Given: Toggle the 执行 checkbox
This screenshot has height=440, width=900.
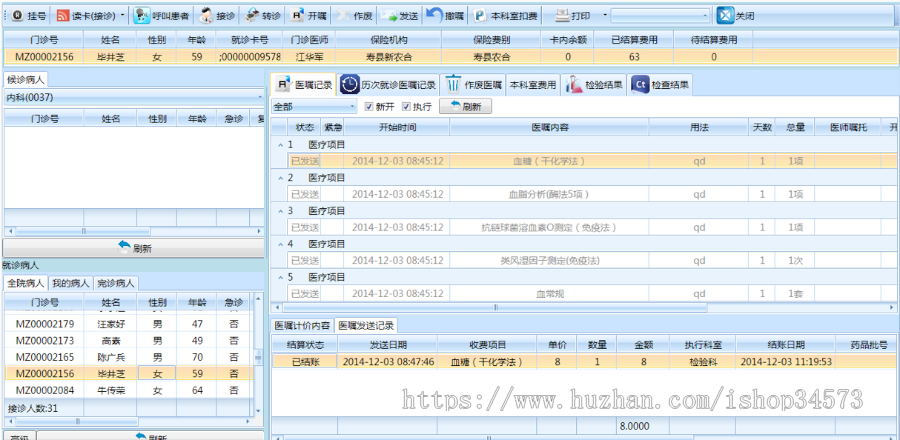Looking at the screenshot, I should click(x=406, y=107).
